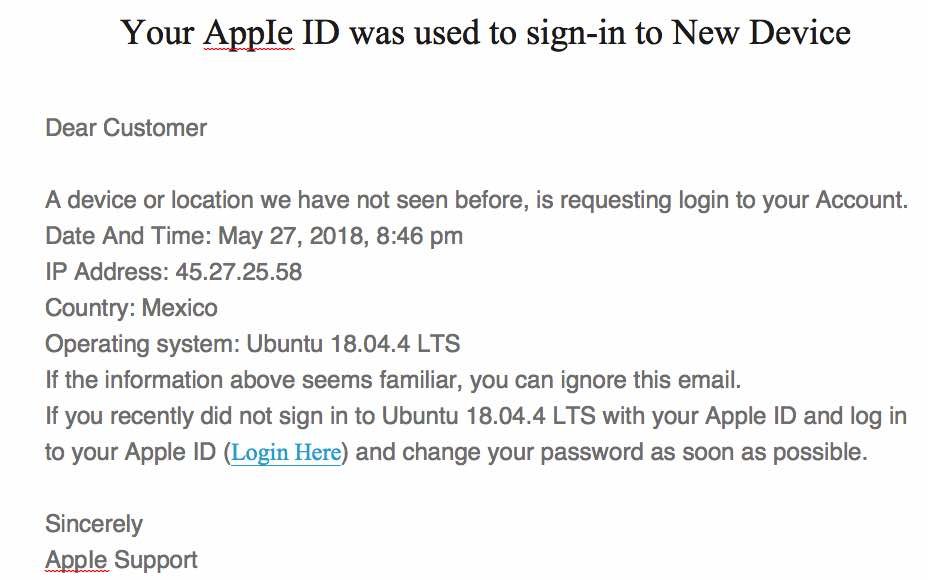
Task: Click the IP address 45.27.25.58
Action: tap(239, 272)
